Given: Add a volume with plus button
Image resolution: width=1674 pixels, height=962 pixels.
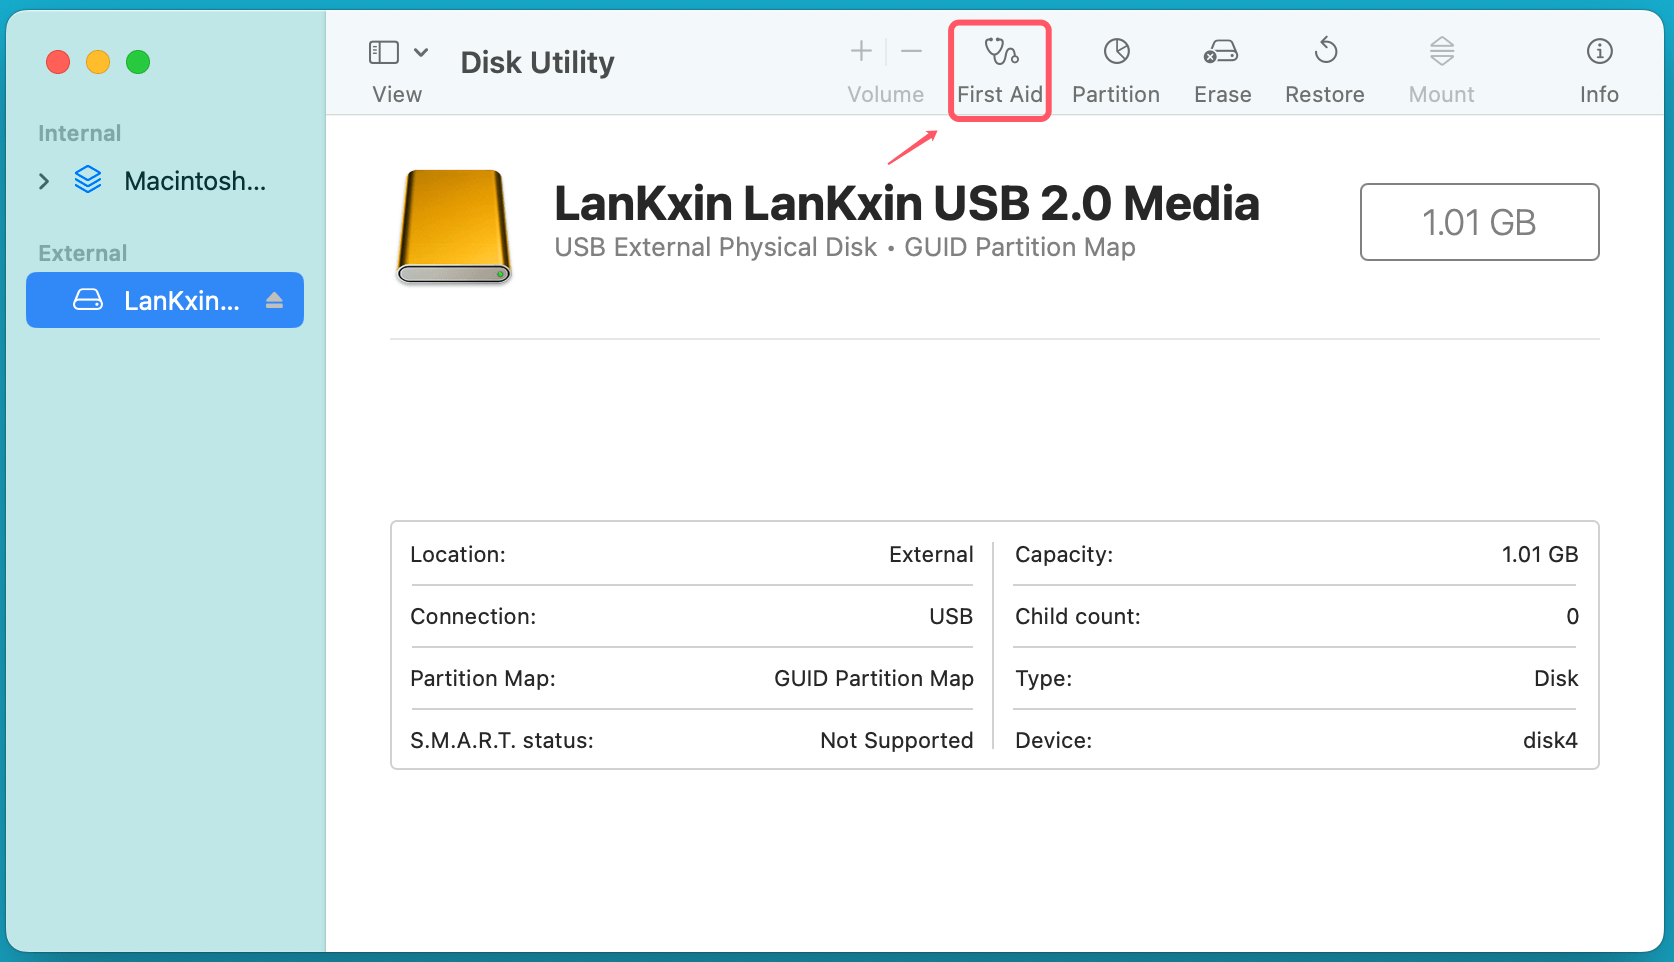Looking at the screenshot, I should [x=861, y=51].
